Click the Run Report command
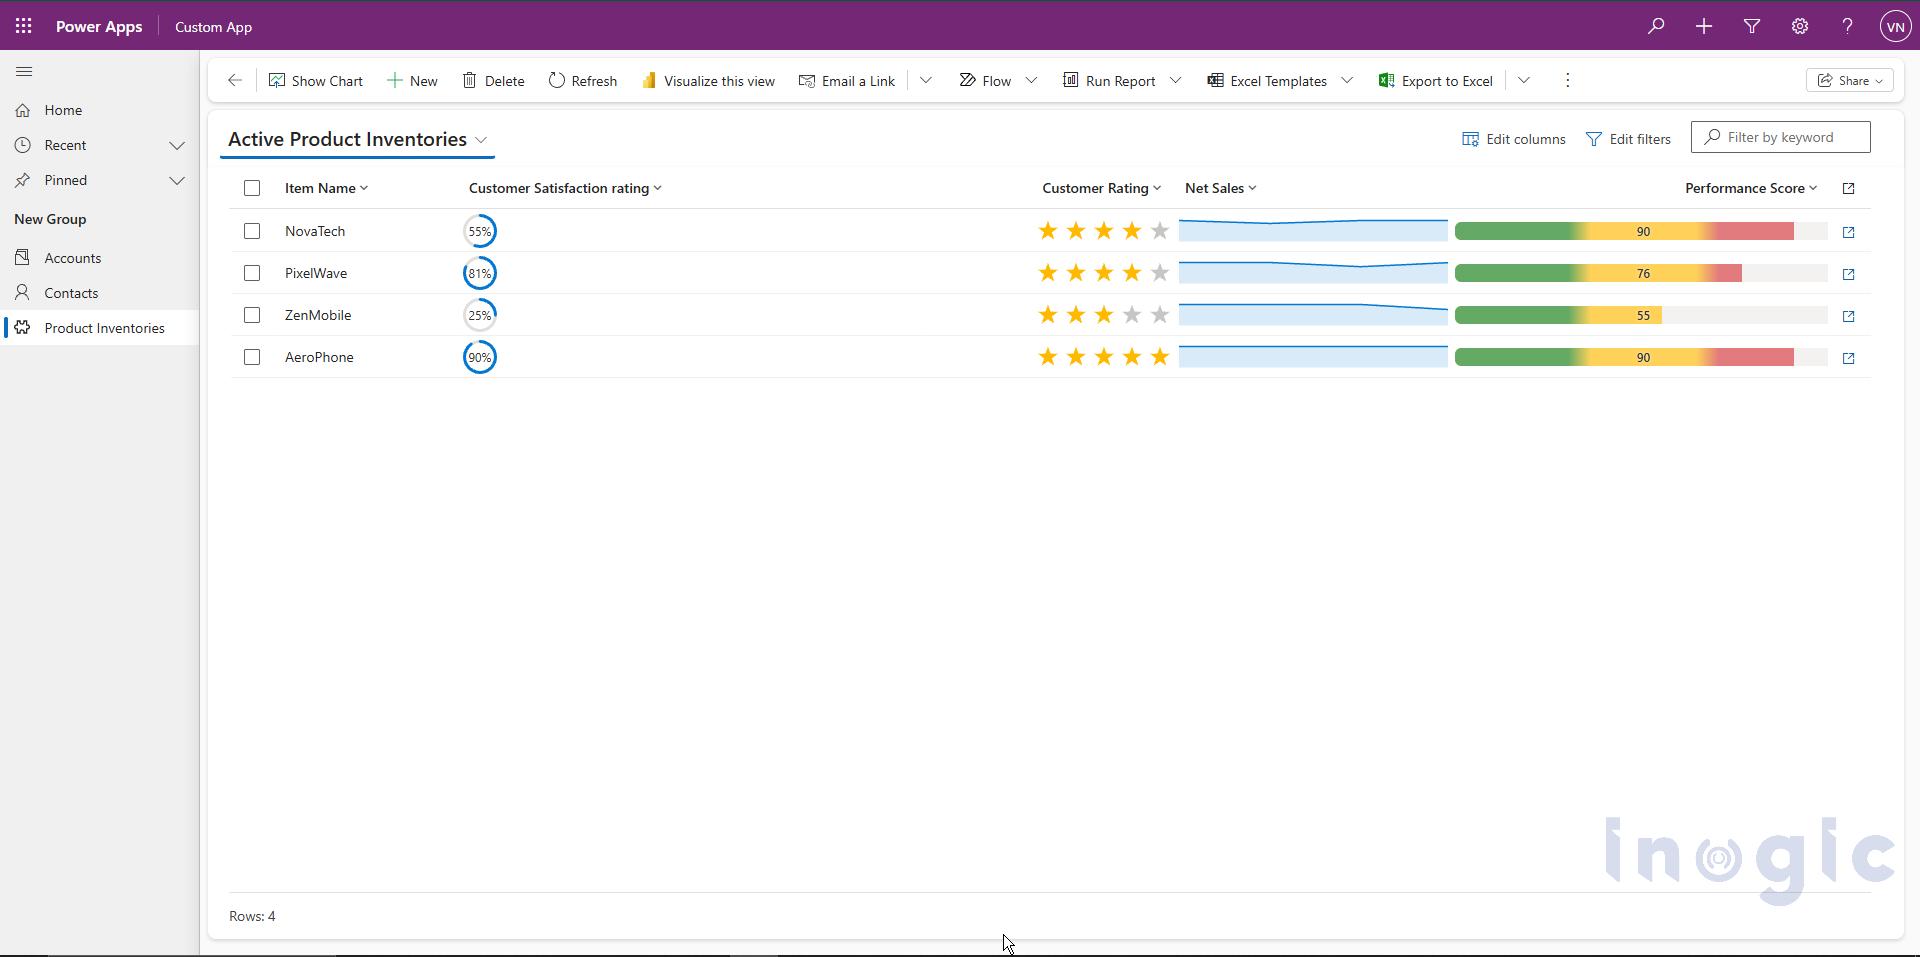 pyautogui.click(x=1109, y=81)
